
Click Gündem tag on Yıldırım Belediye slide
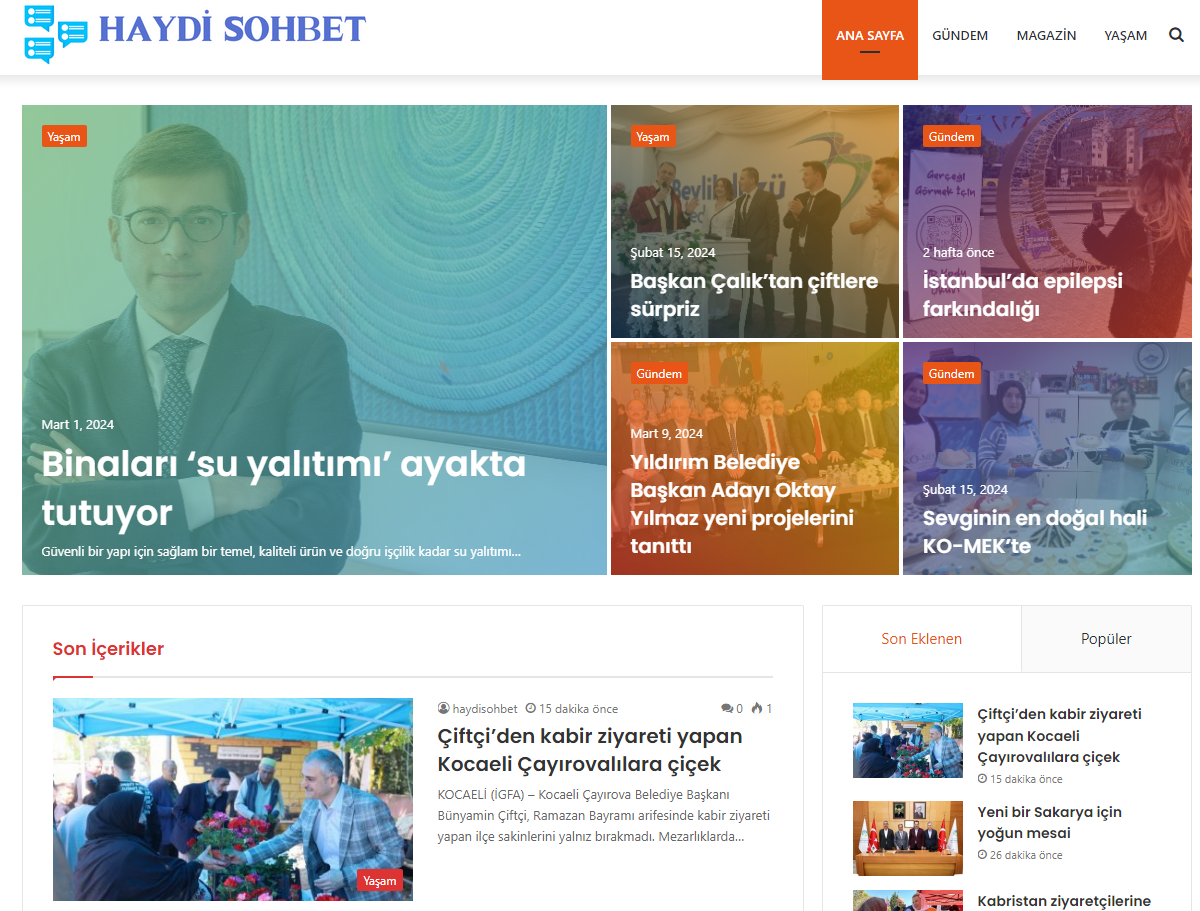click(x=659, y=373)
